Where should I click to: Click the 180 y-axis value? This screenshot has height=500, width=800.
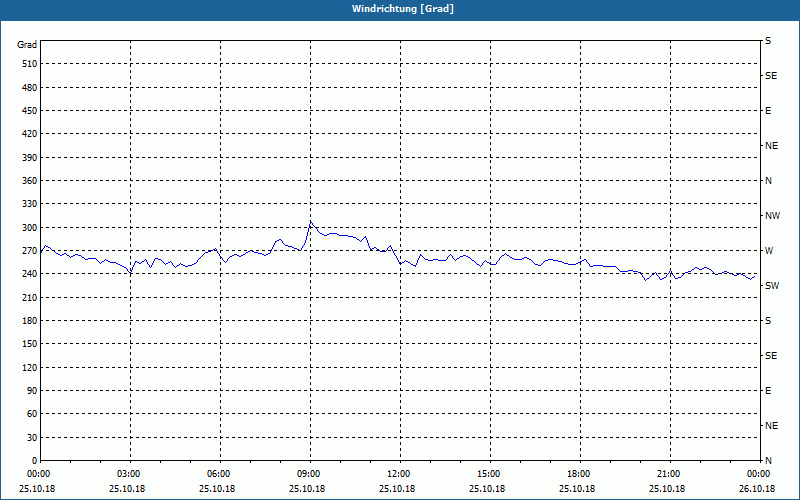coord(29,320)
